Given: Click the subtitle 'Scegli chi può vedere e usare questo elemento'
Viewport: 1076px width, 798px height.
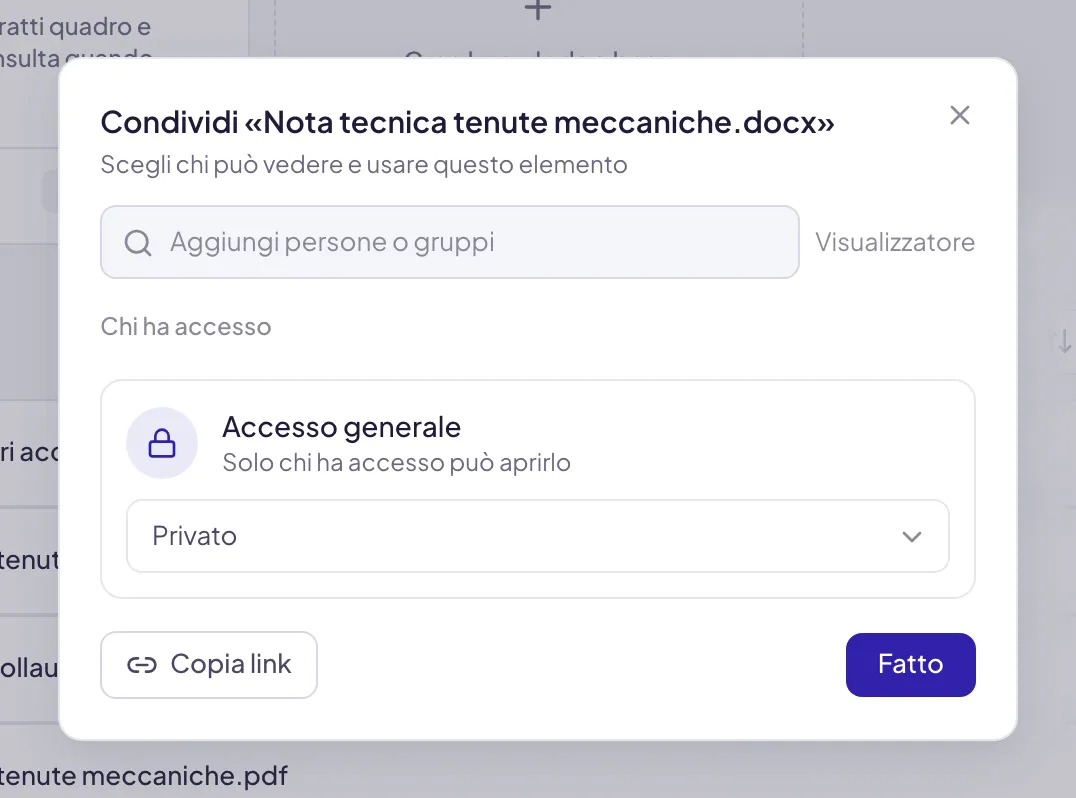Looking at the screenshot, I should [x=364, y=165].
